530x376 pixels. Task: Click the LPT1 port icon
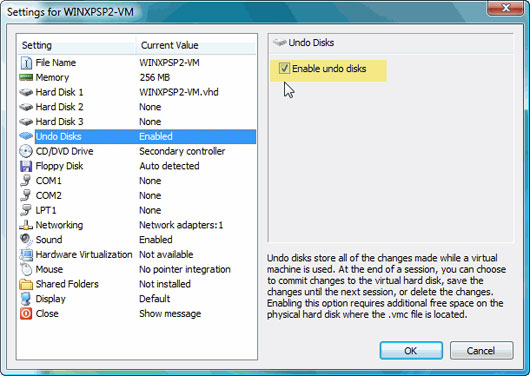point(26,210)
